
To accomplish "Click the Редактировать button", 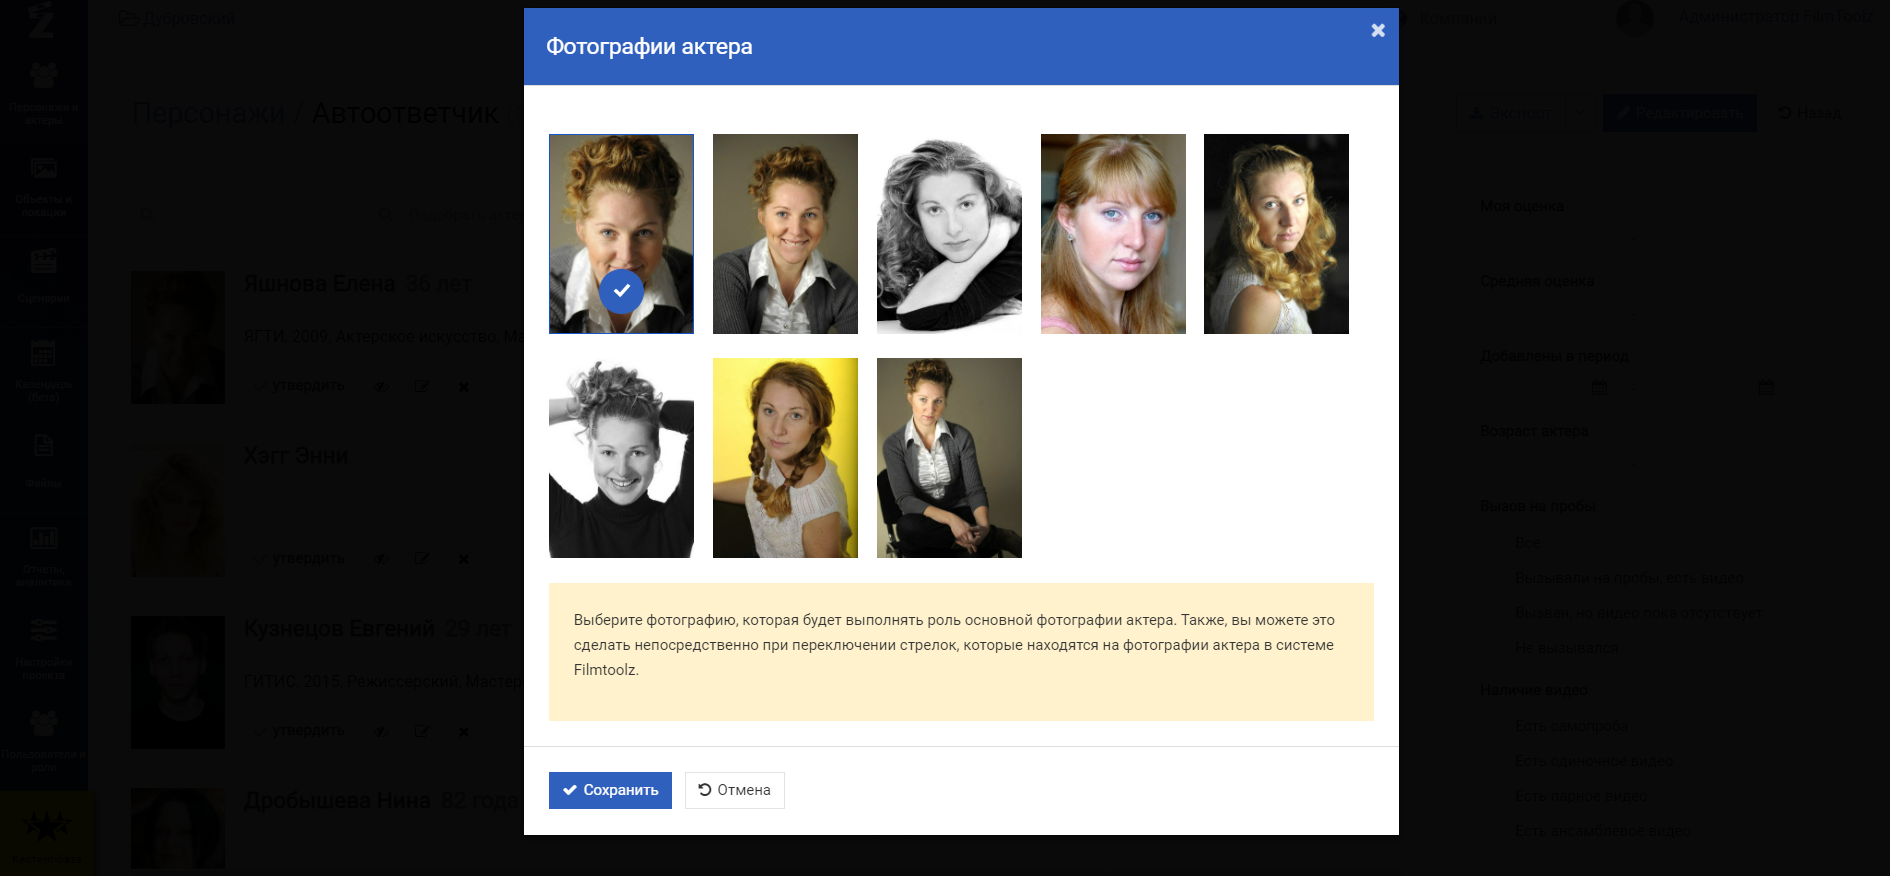I will (1680, 113).
